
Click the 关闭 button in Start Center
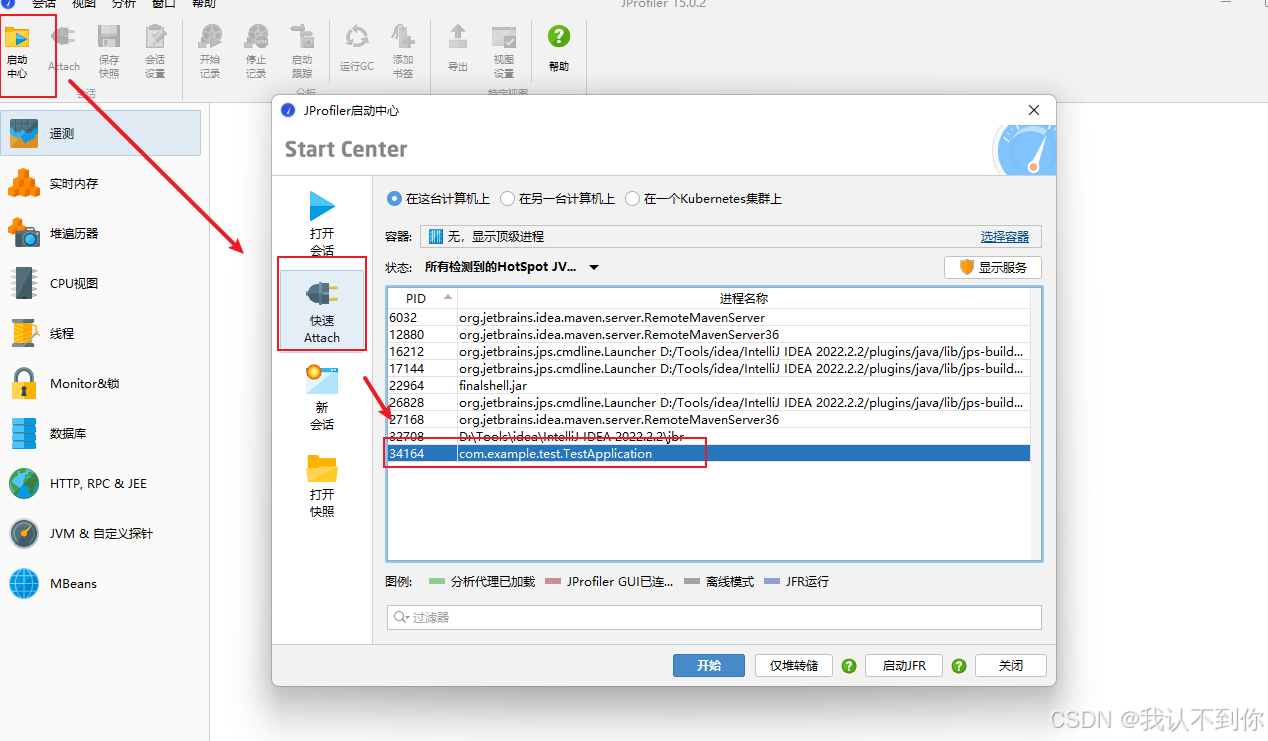pyautogui.click(x=1010, y=665)
